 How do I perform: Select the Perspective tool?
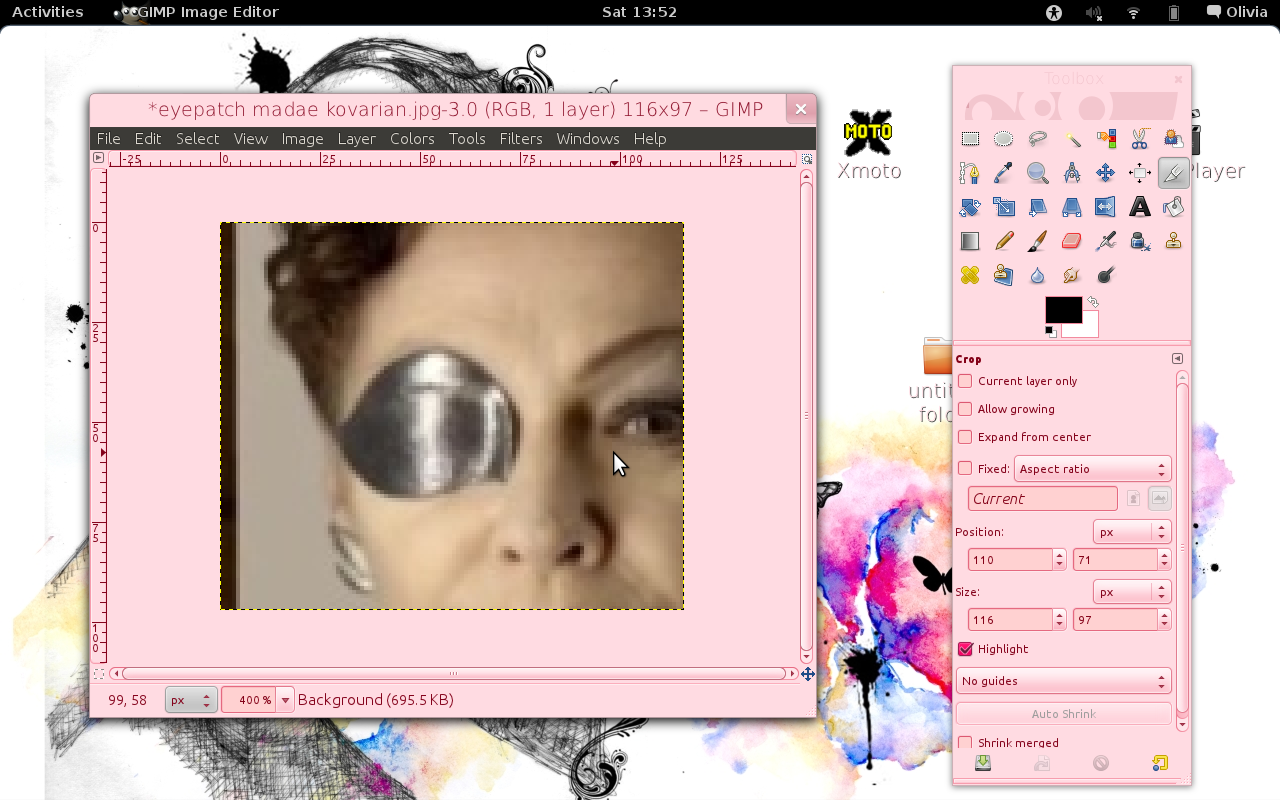click(x=1072, y=207)
